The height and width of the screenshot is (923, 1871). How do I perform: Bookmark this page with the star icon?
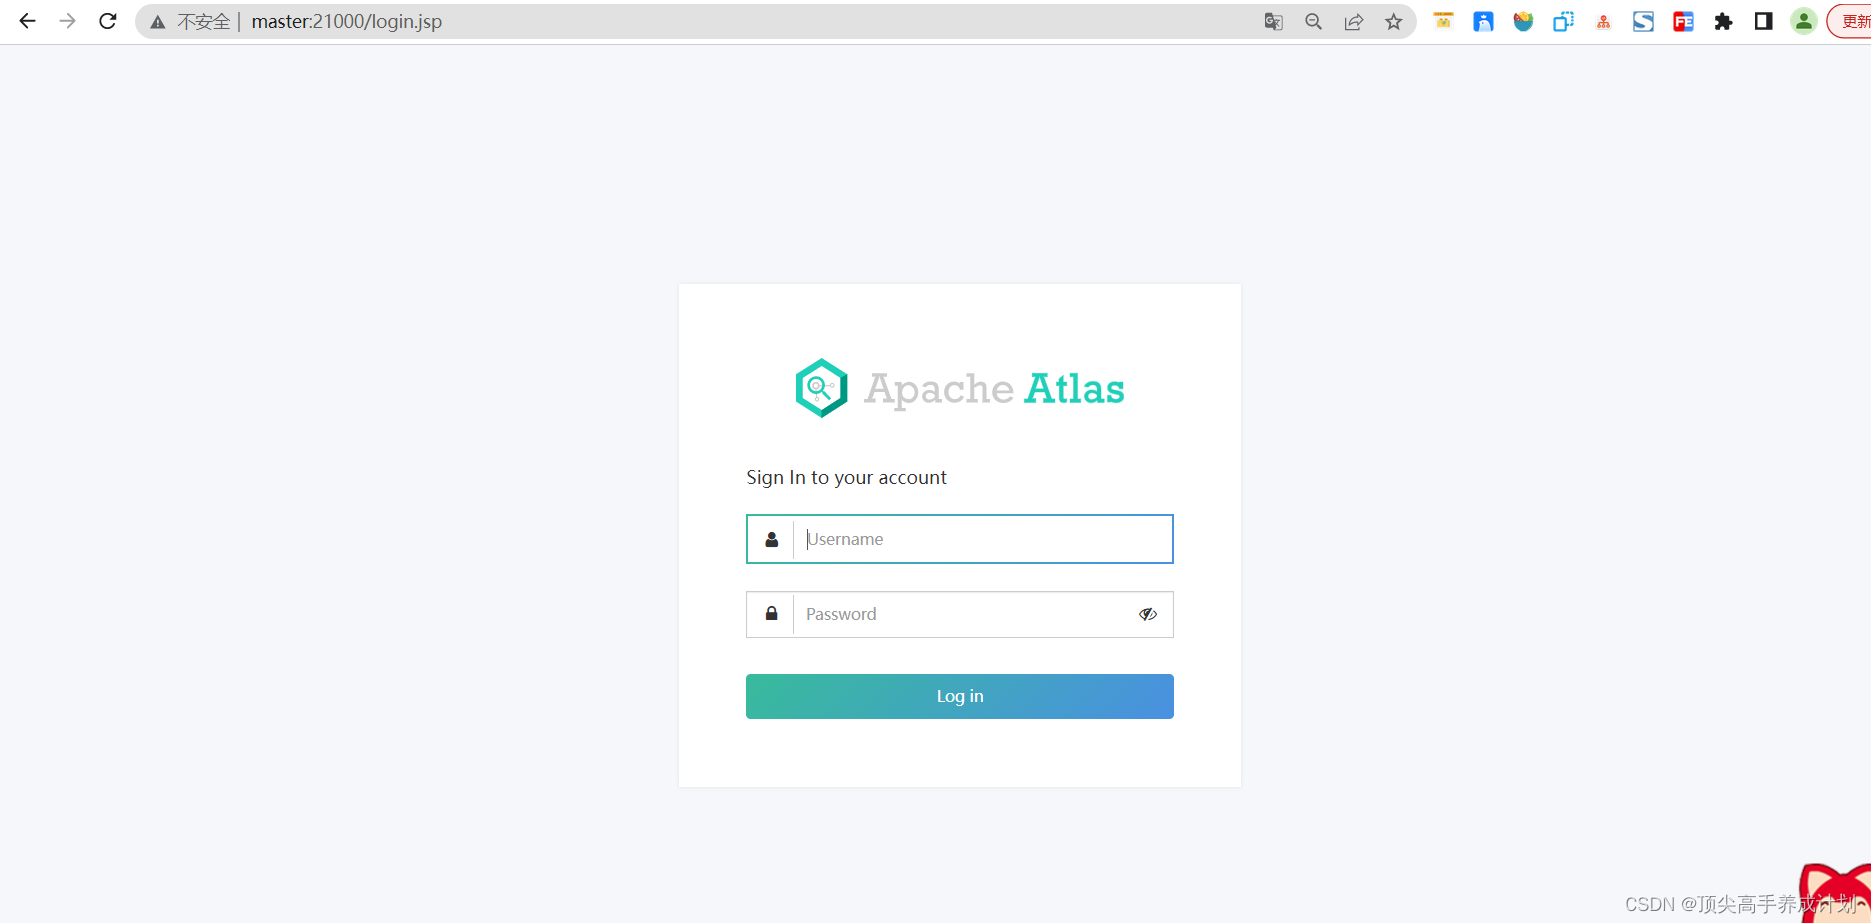(1393, 21)
